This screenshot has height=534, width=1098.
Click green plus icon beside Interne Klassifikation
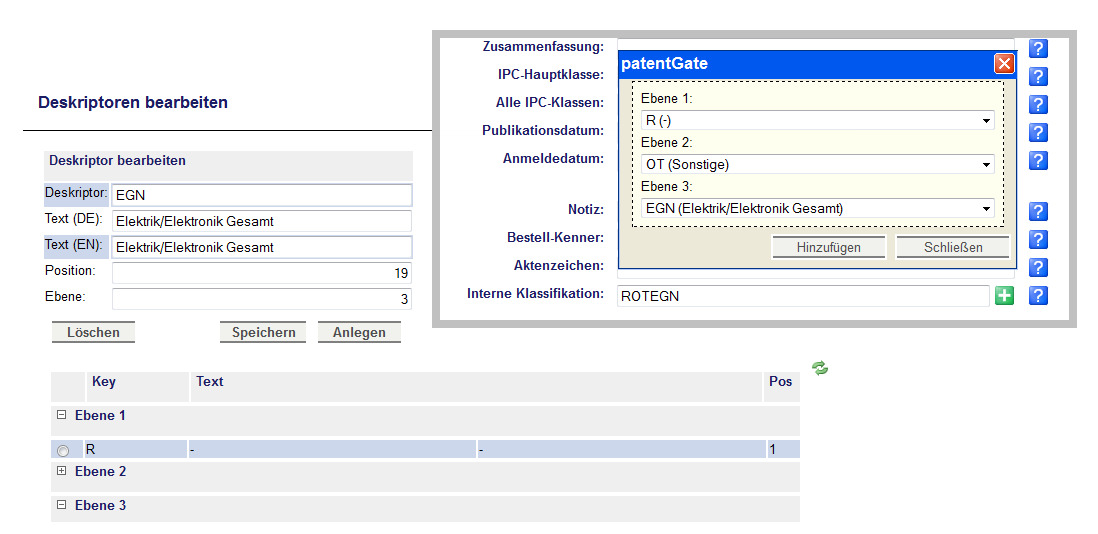coord(1004,296)
